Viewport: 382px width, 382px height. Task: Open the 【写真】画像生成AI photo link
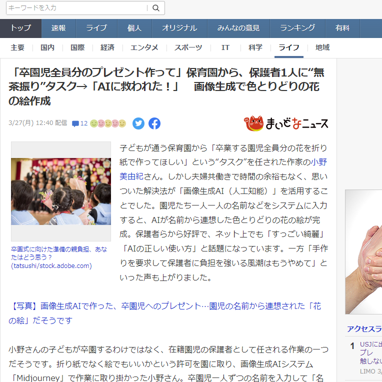tap(165, 313)
